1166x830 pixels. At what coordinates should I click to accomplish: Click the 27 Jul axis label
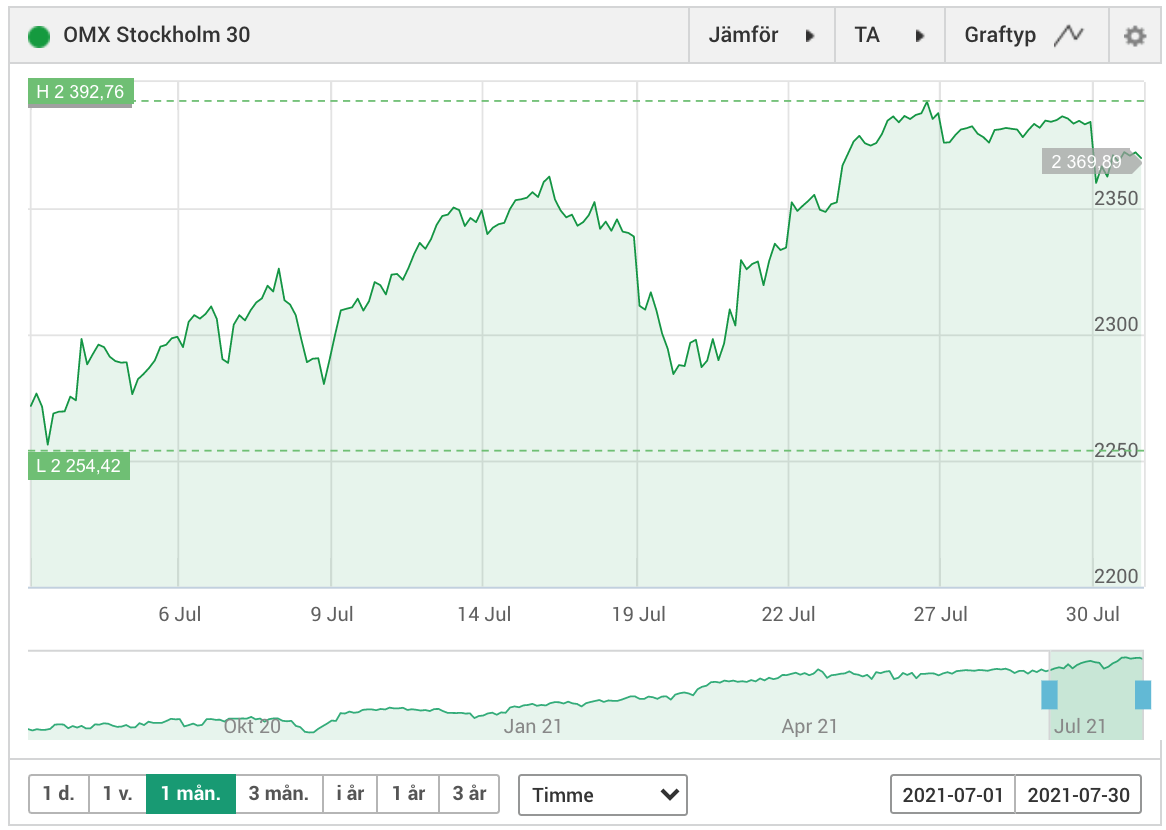pos(941,614)
